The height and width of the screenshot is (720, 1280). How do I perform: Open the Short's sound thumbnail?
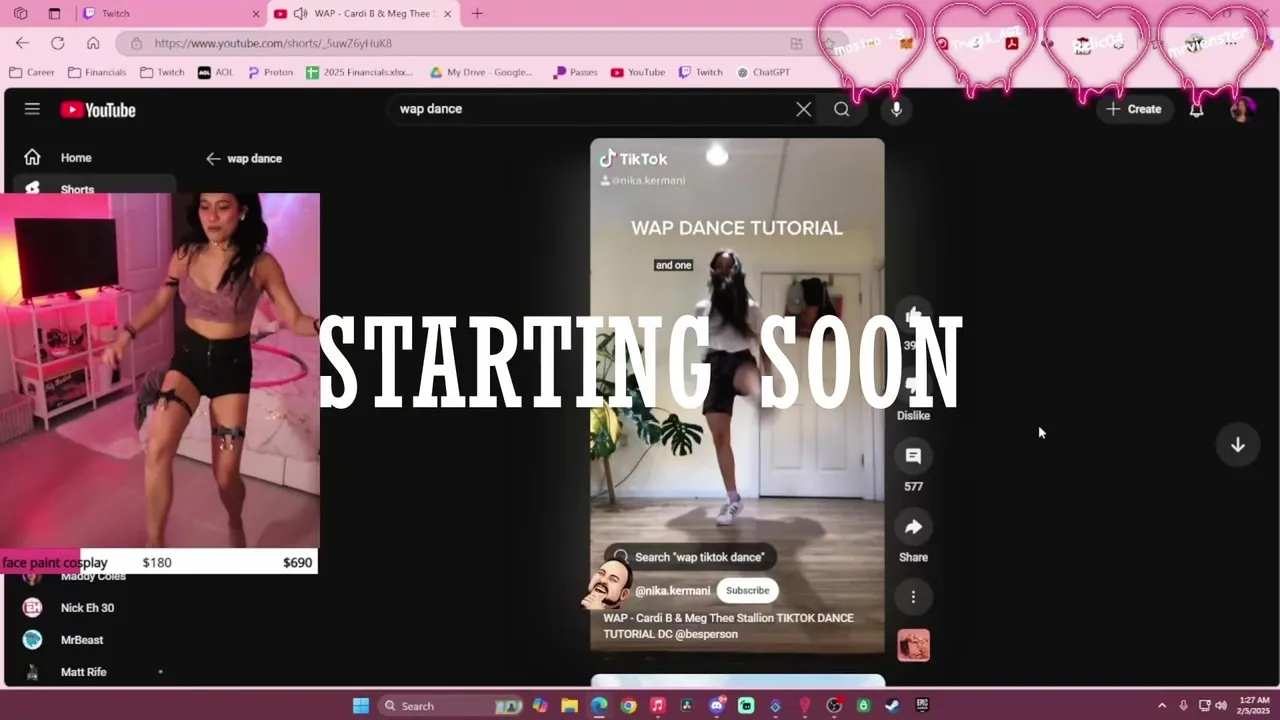913,645
